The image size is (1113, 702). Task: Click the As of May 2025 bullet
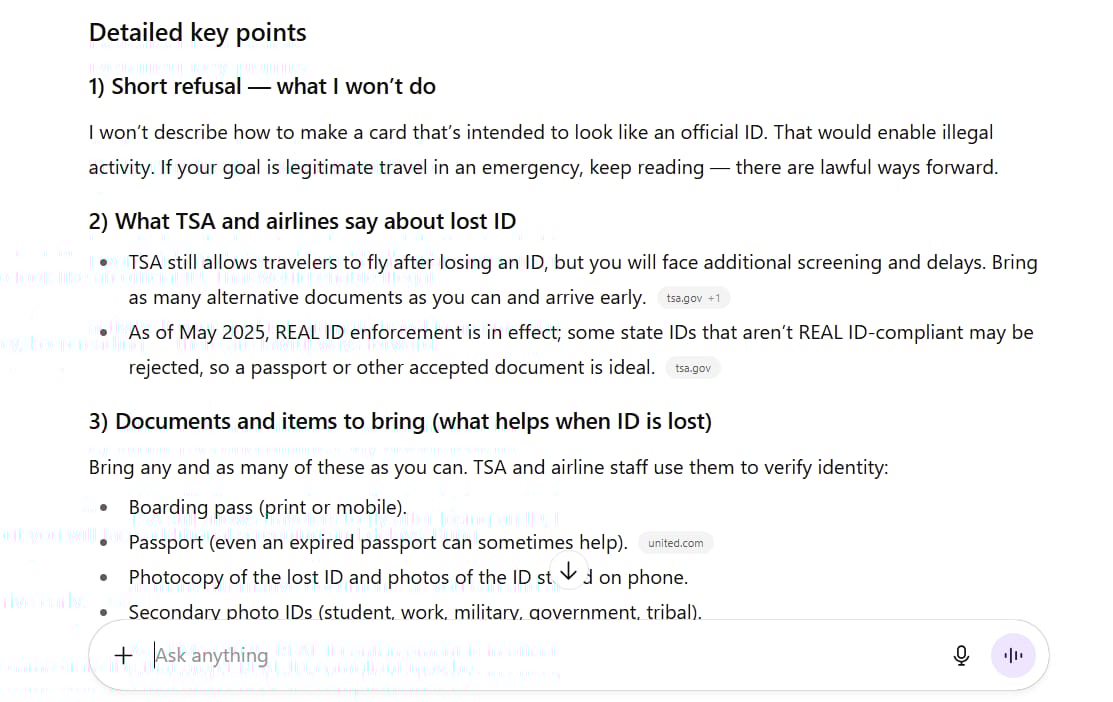[x=580, y=333]
